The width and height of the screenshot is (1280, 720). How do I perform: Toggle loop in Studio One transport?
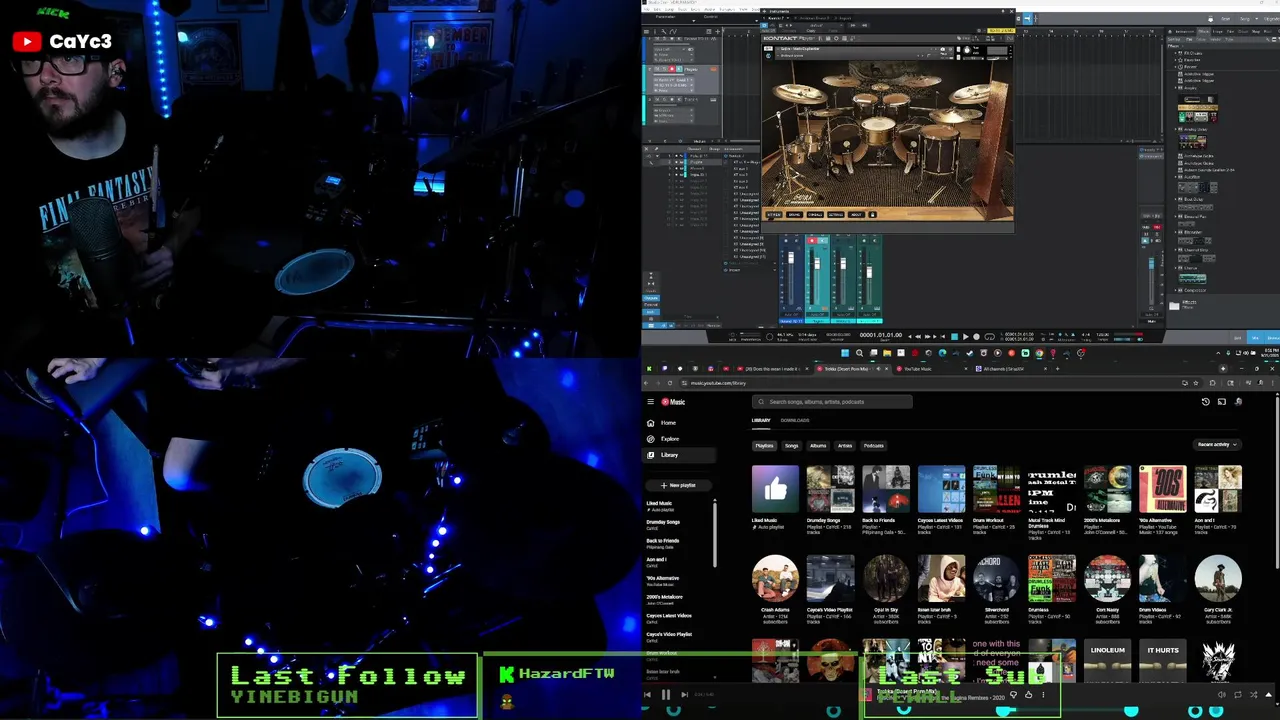coord(989,337)
